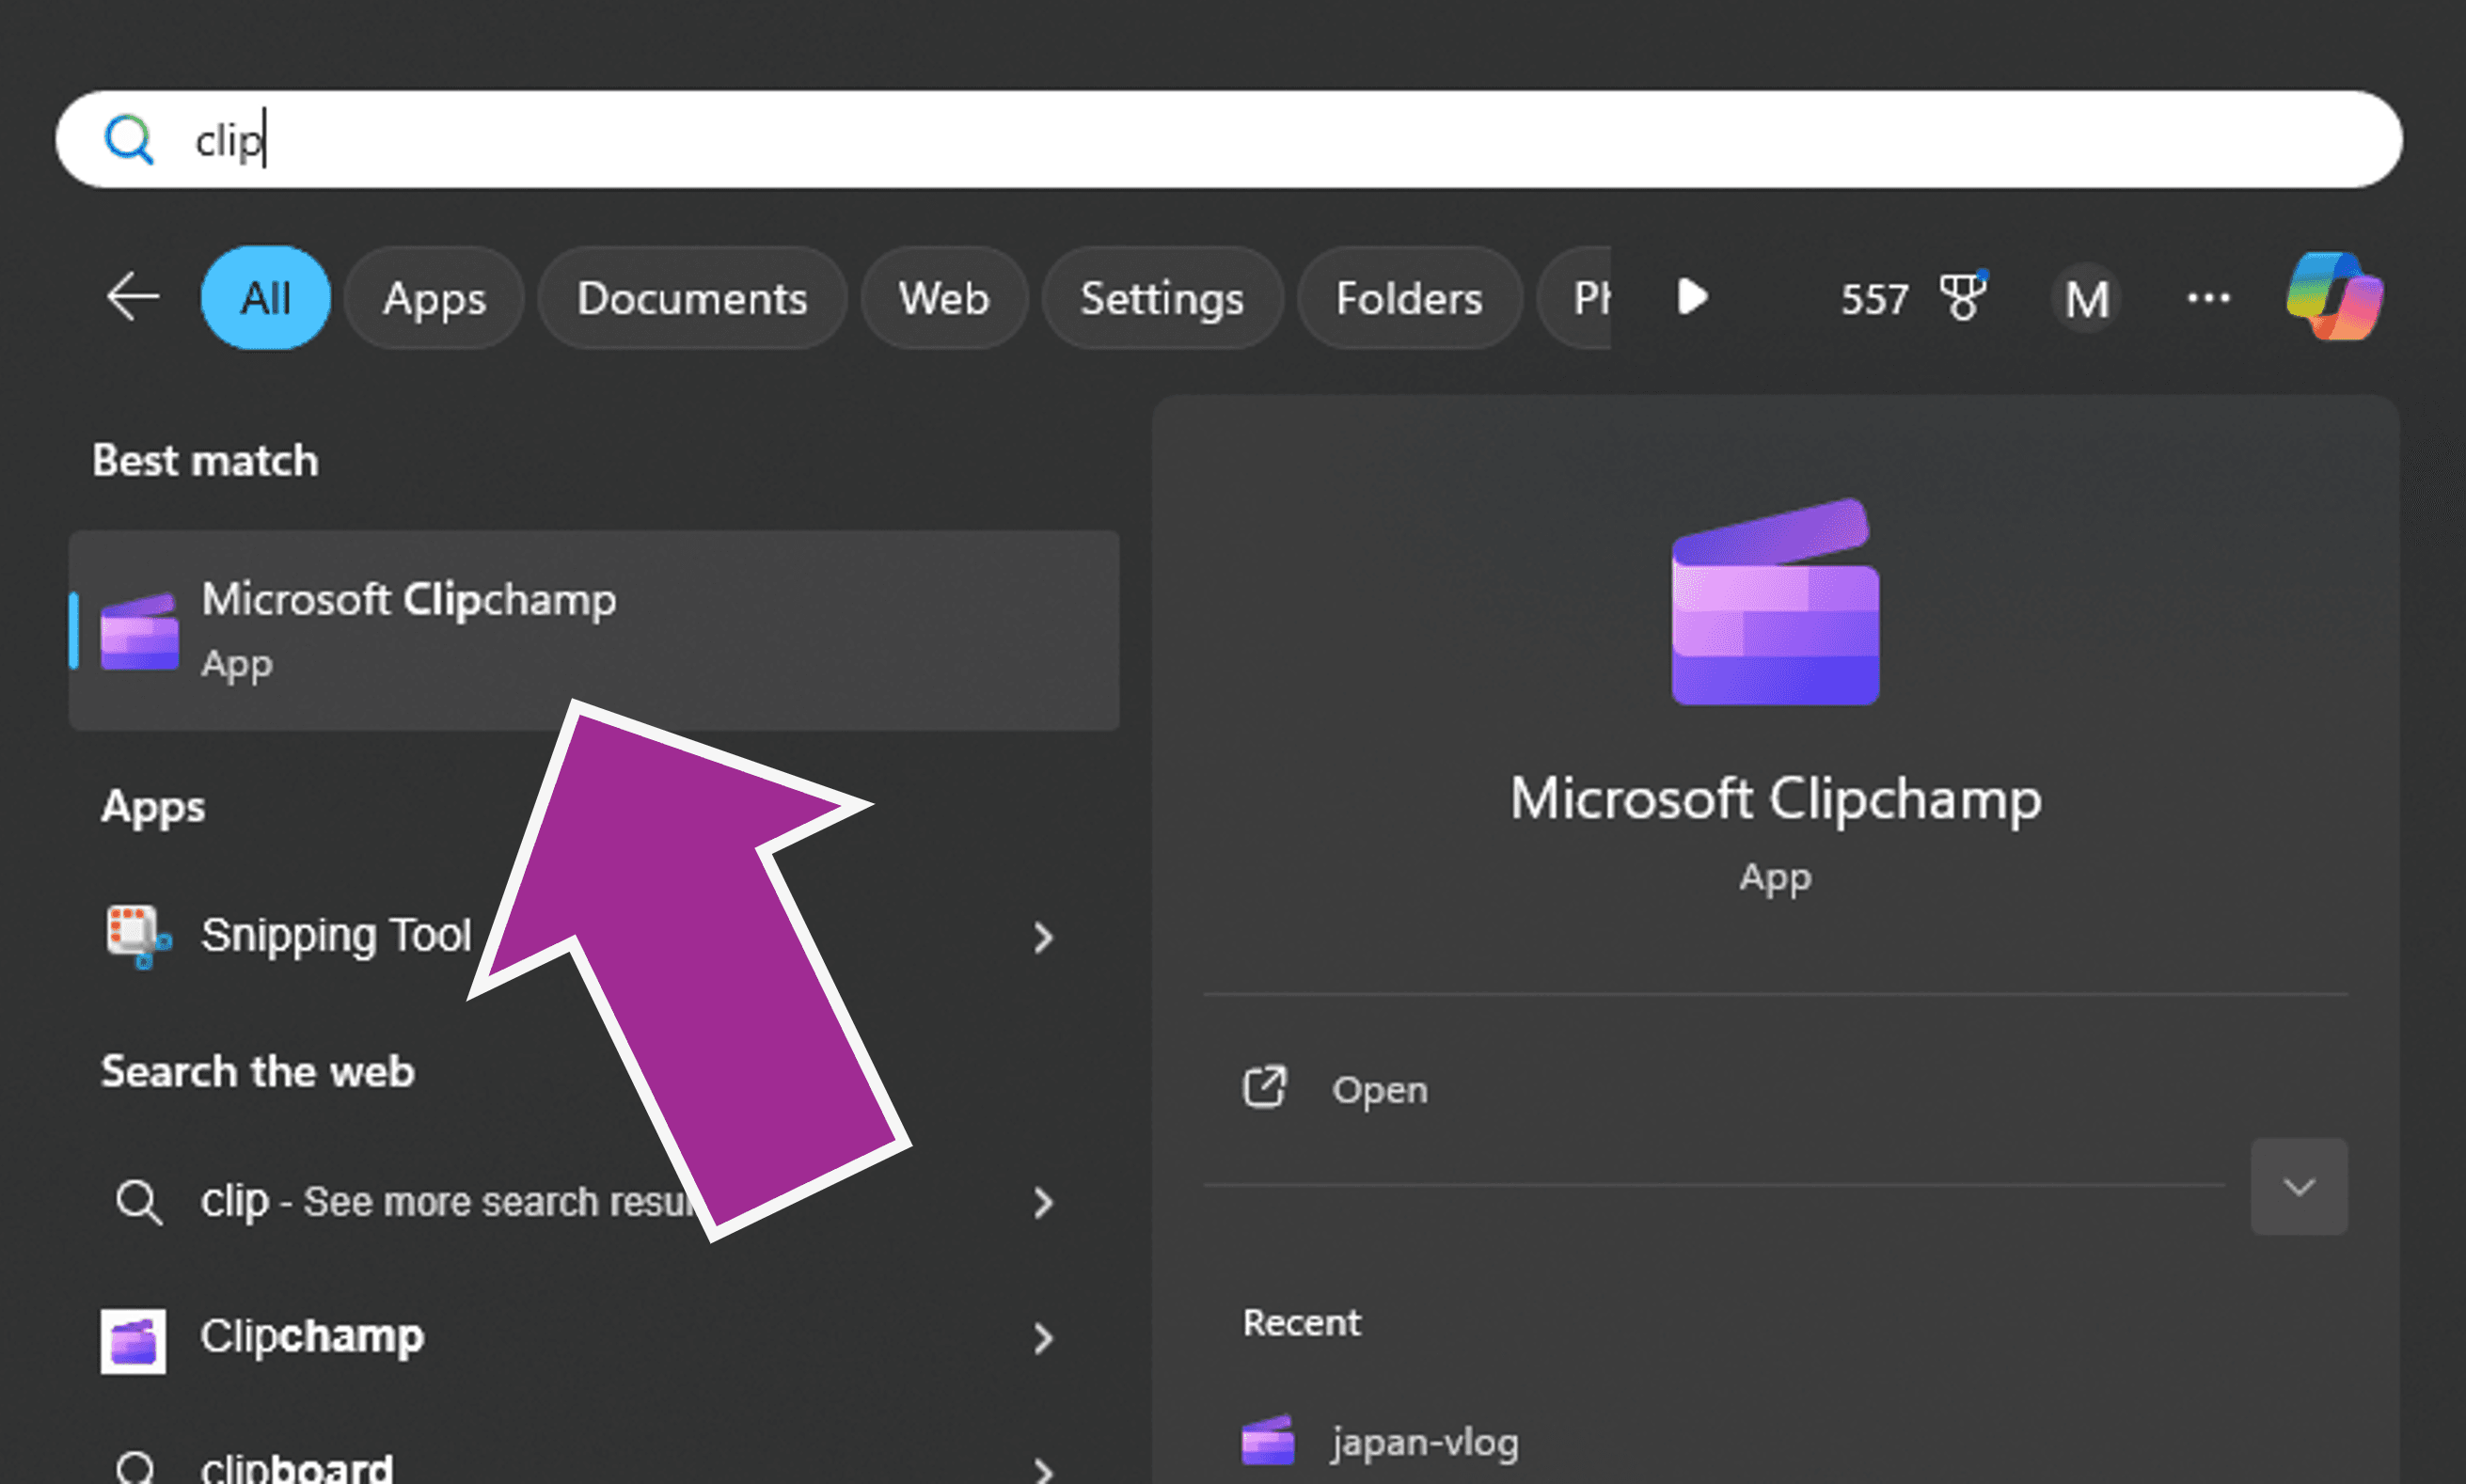
Task: Click the back arrow to return
Action: [x=131, y=297]
